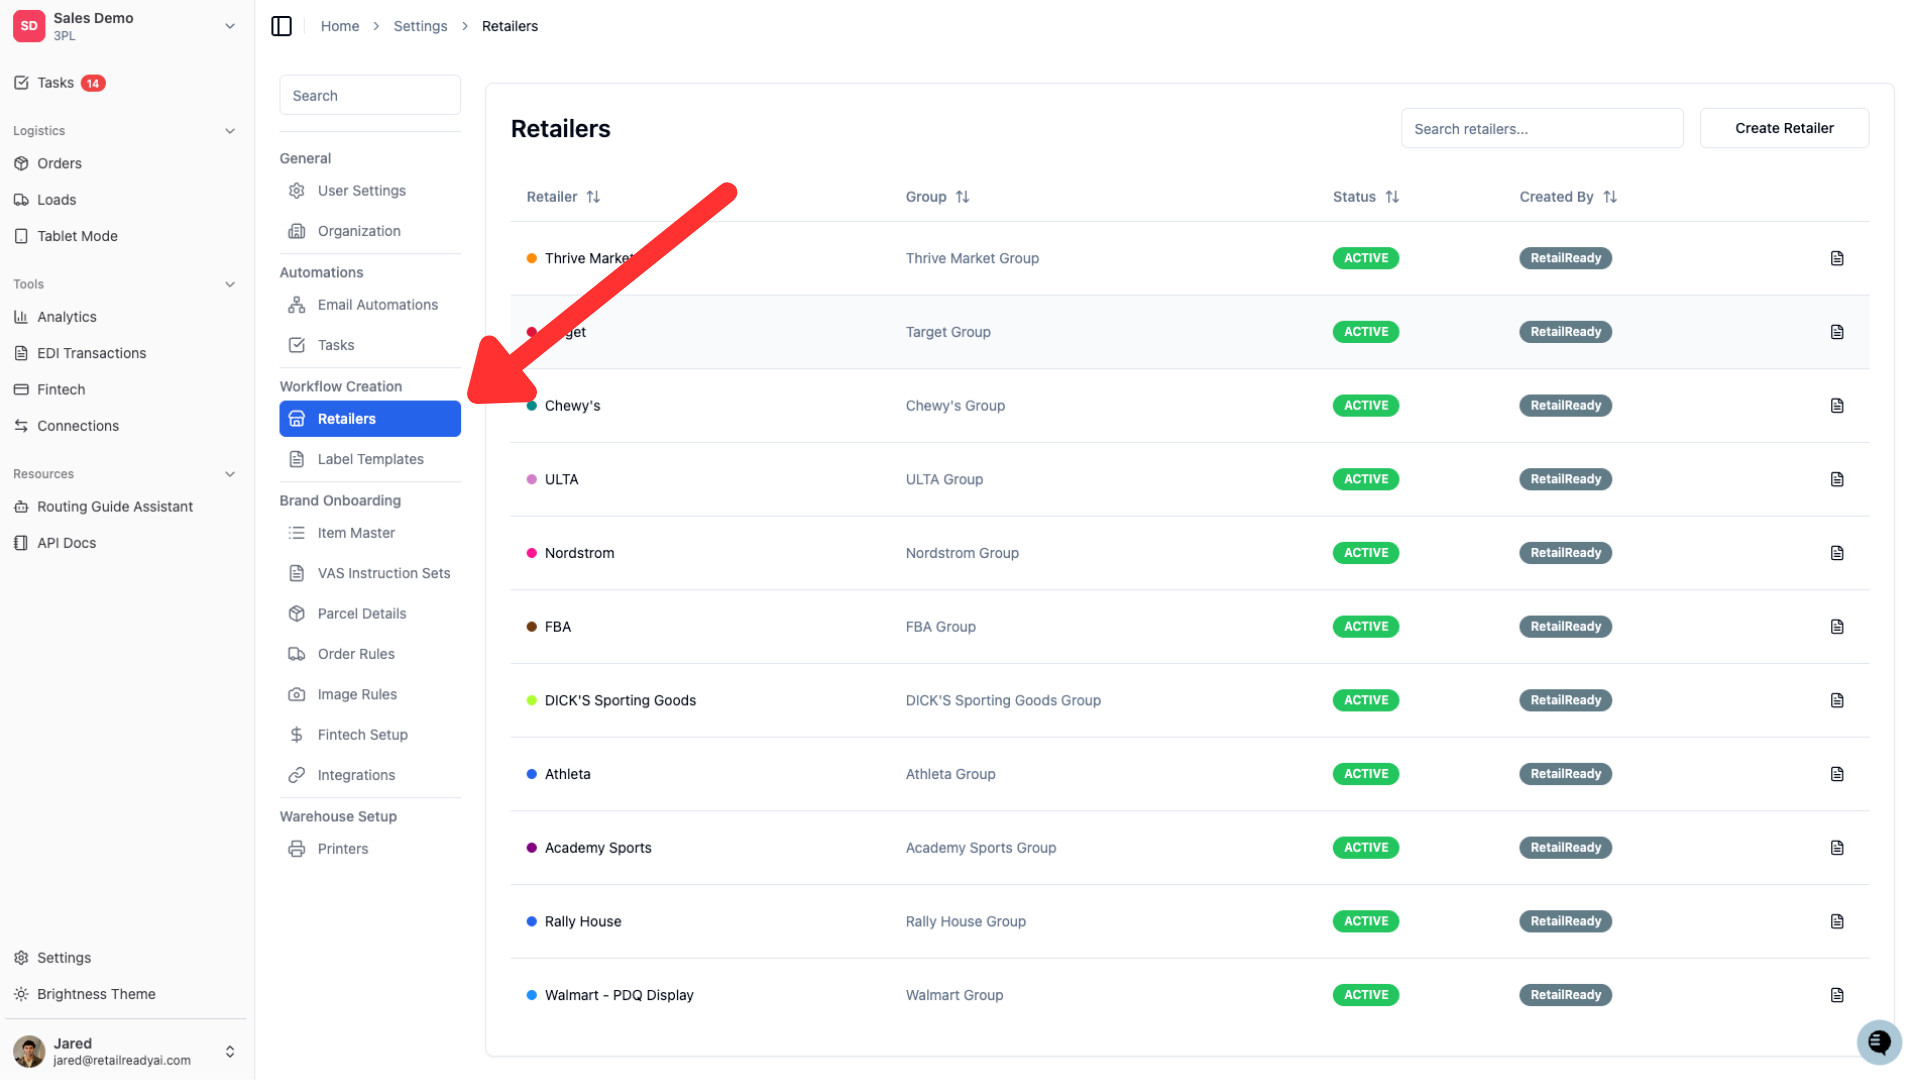Focus the Search retailers field
1920x1080 pixels.
point(1542,128)
